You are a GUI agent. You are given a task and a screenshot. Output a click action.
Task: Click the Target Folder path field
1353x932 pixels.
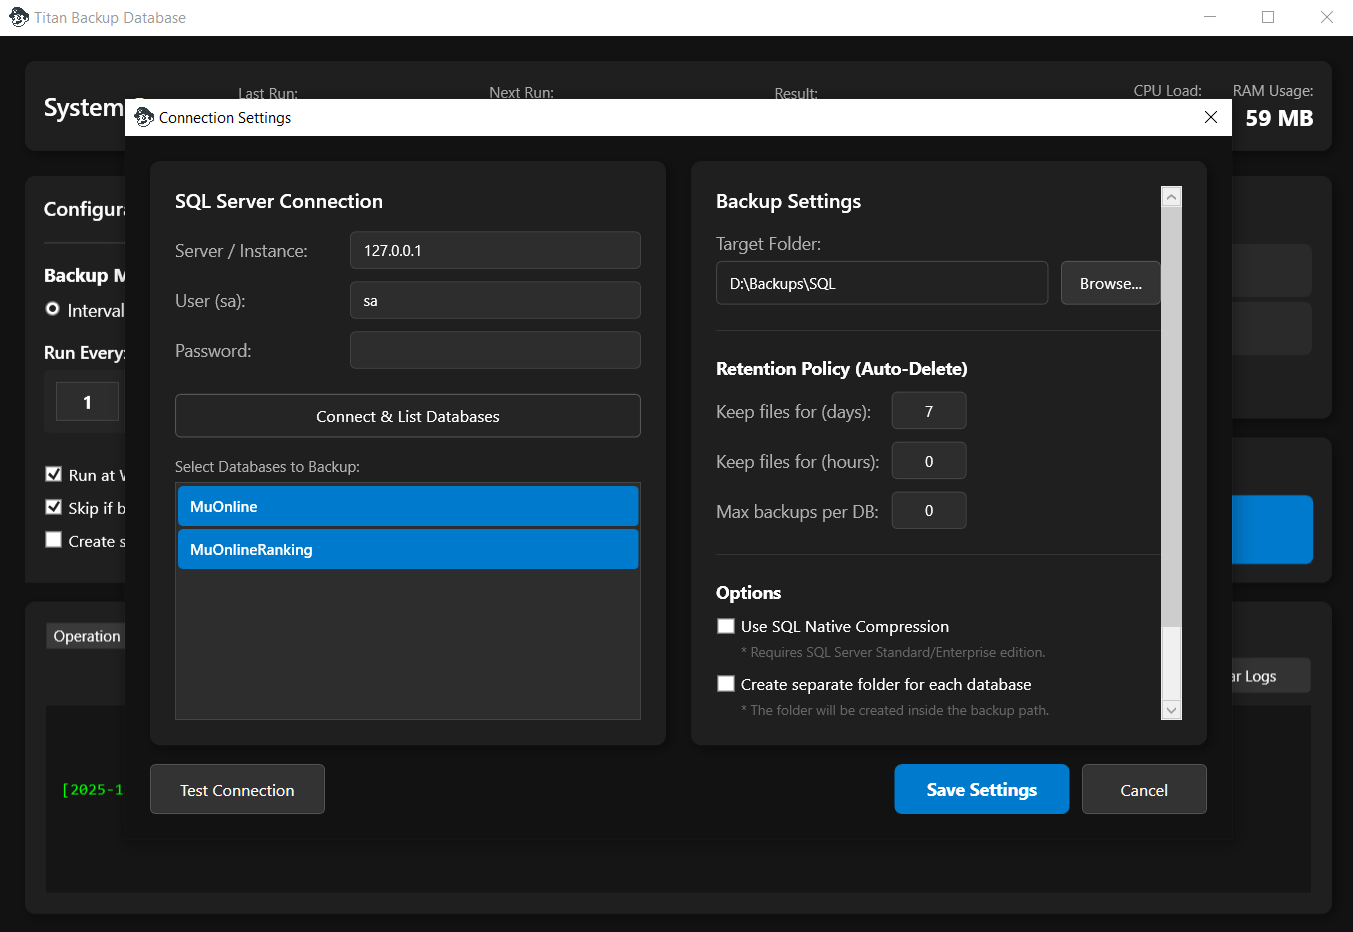click(881, 283)
